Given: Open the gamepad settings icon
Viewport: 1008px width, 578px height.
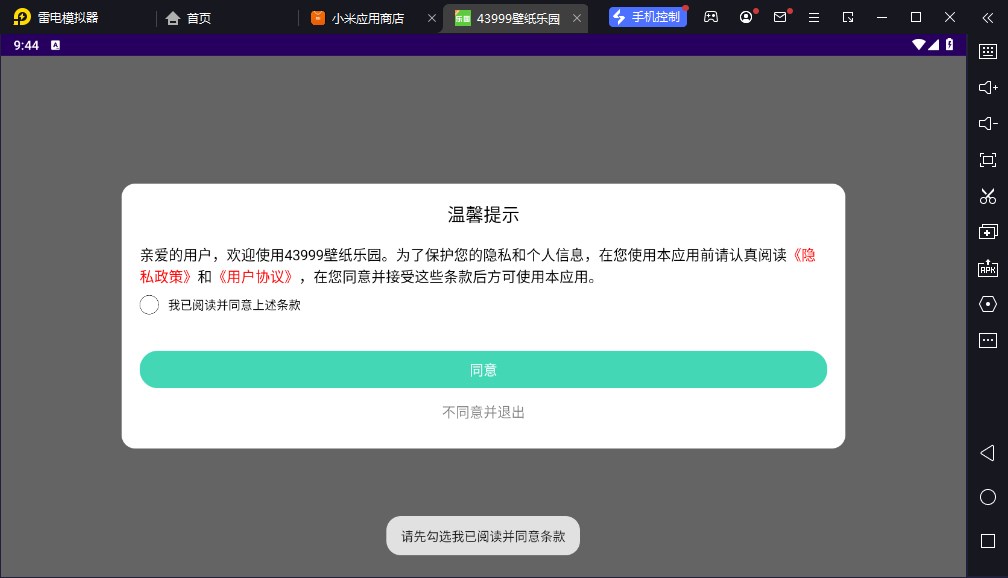Looking at the screenshot, I should tap(711, 17).
